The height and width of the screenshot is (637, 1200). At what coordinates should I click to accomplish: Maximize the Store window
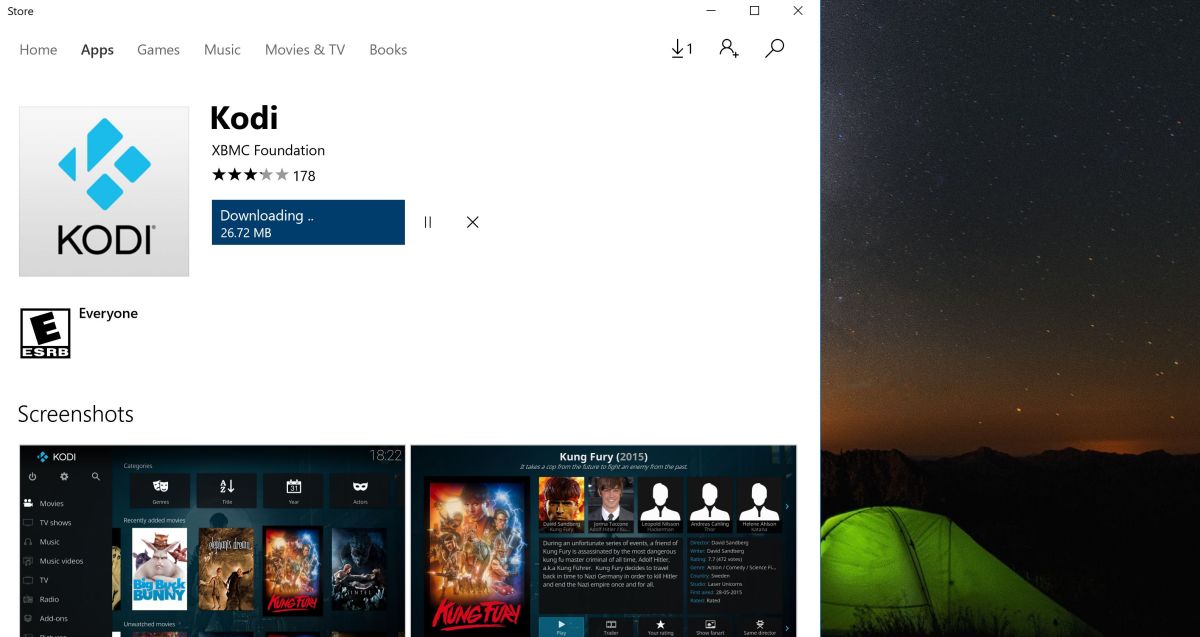(755, 11)
